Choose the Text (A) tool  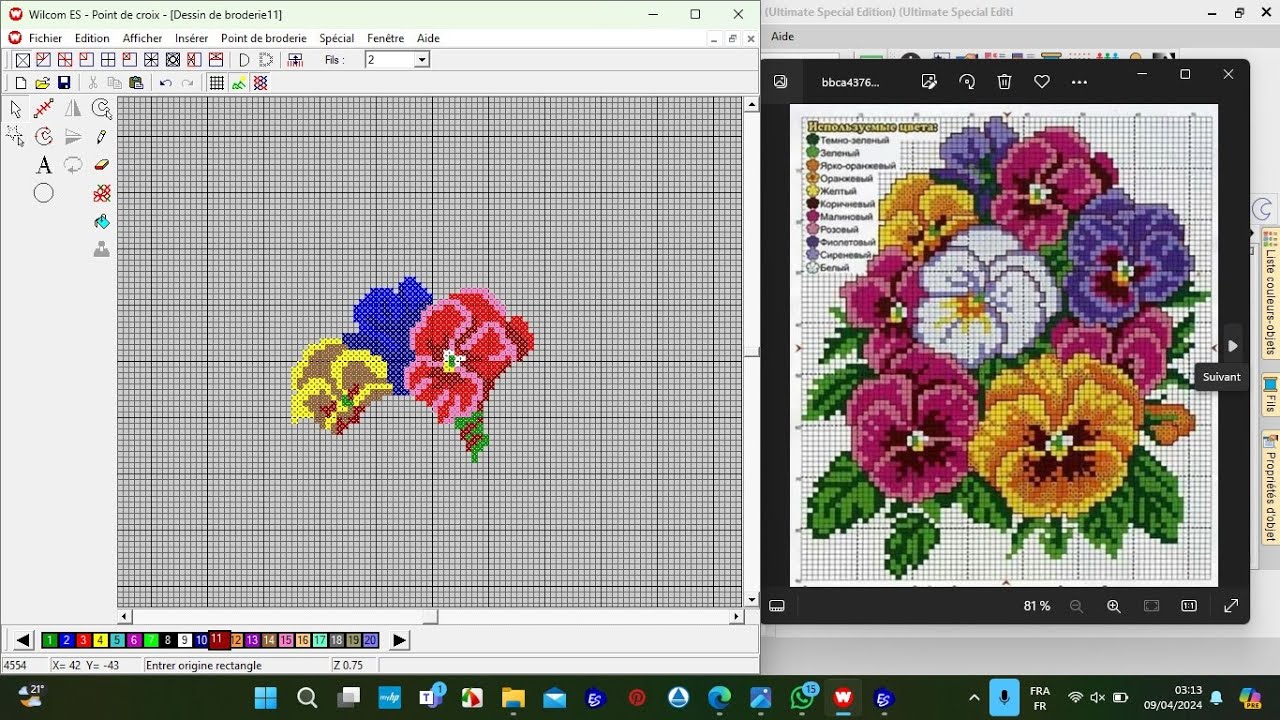[44, 165]
